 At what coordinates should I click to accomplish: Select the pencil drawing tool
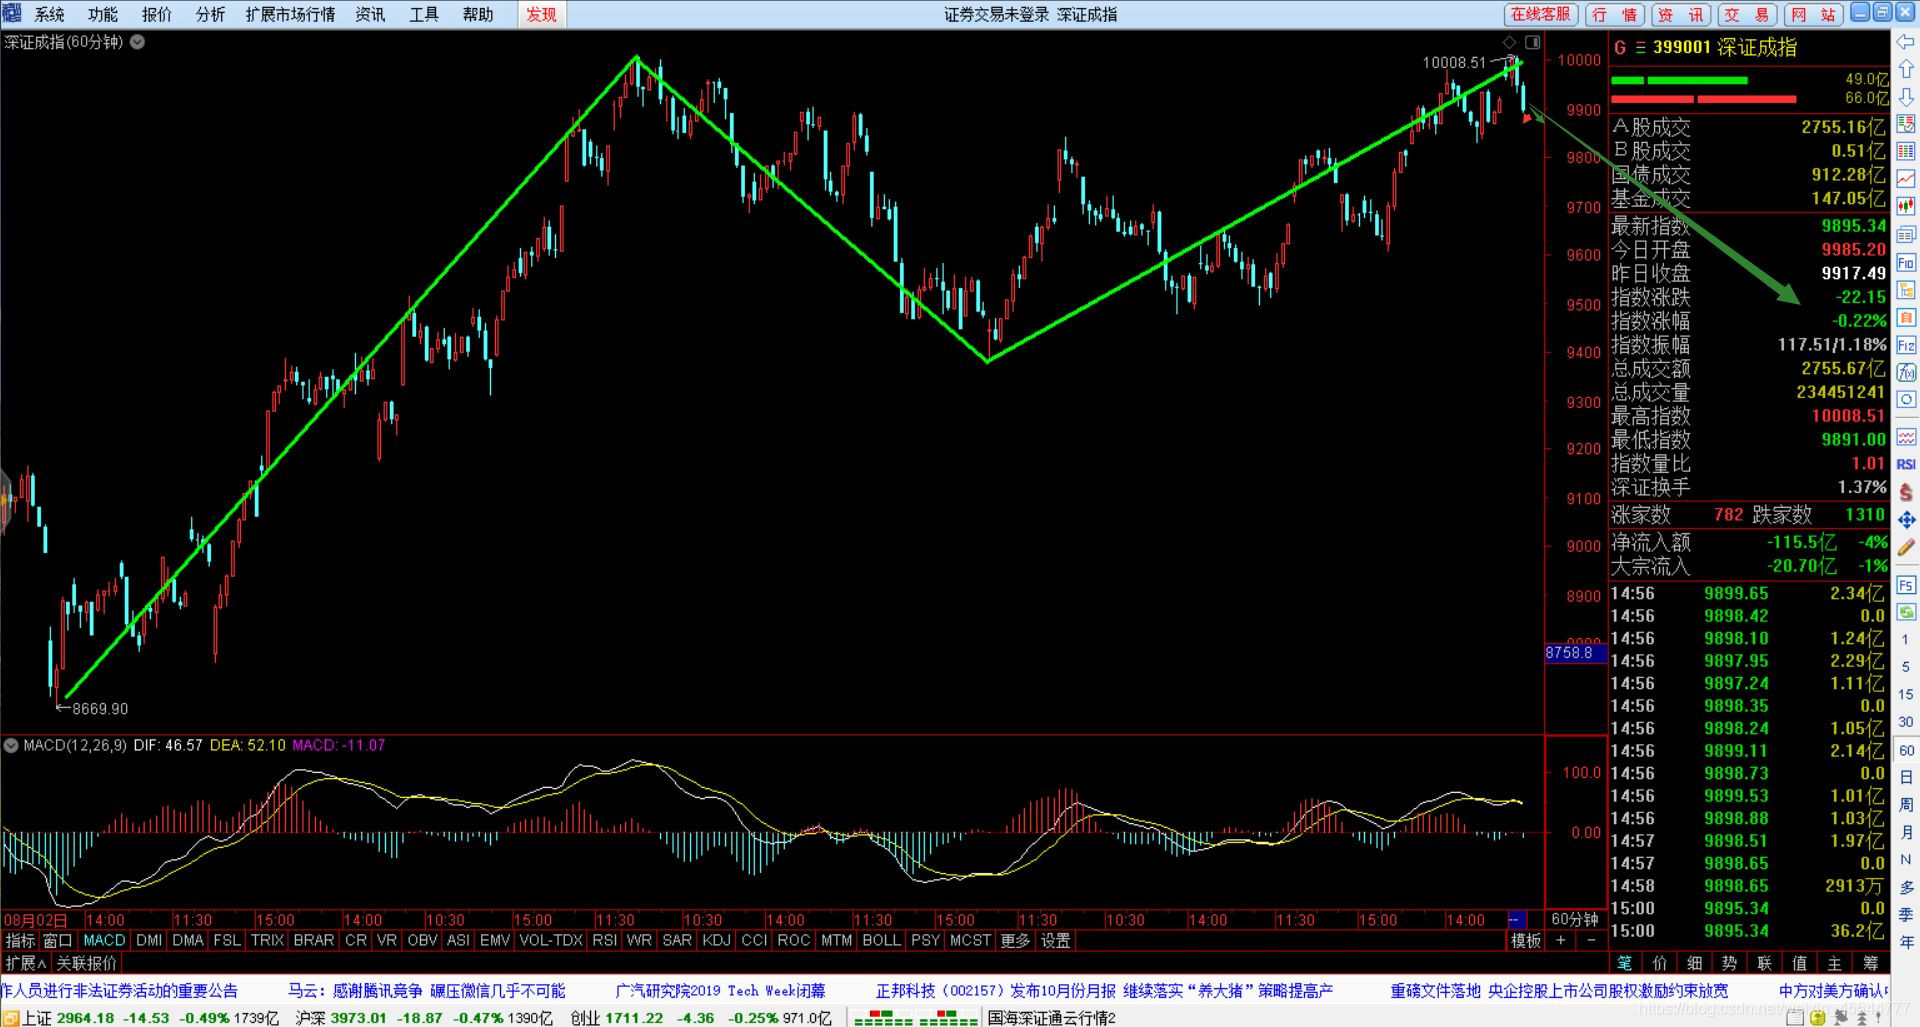pos(1906,548)
